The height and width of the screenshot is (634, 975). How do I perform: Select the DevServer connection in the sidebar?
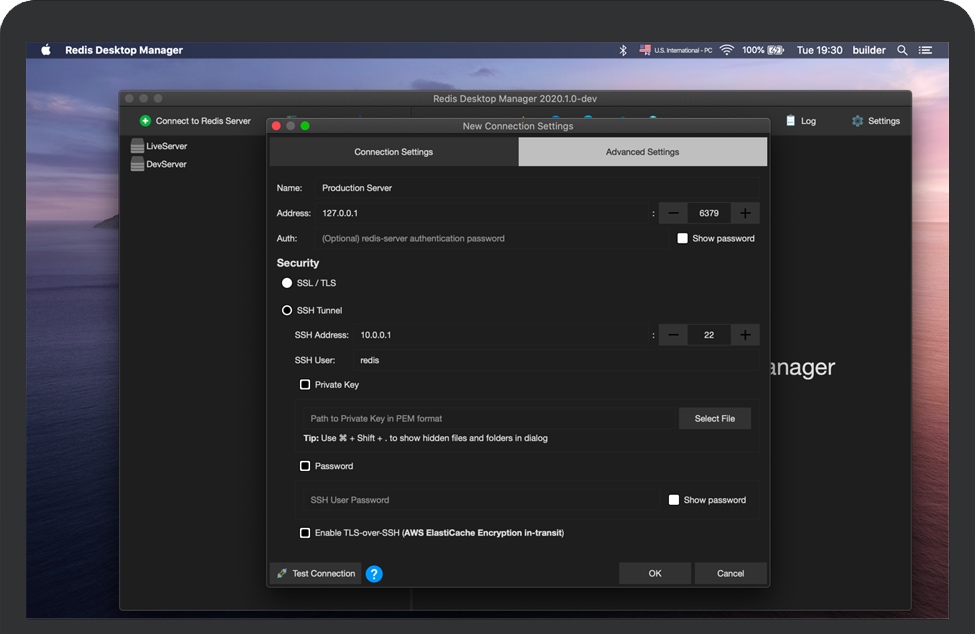click(x=165, y=164)
